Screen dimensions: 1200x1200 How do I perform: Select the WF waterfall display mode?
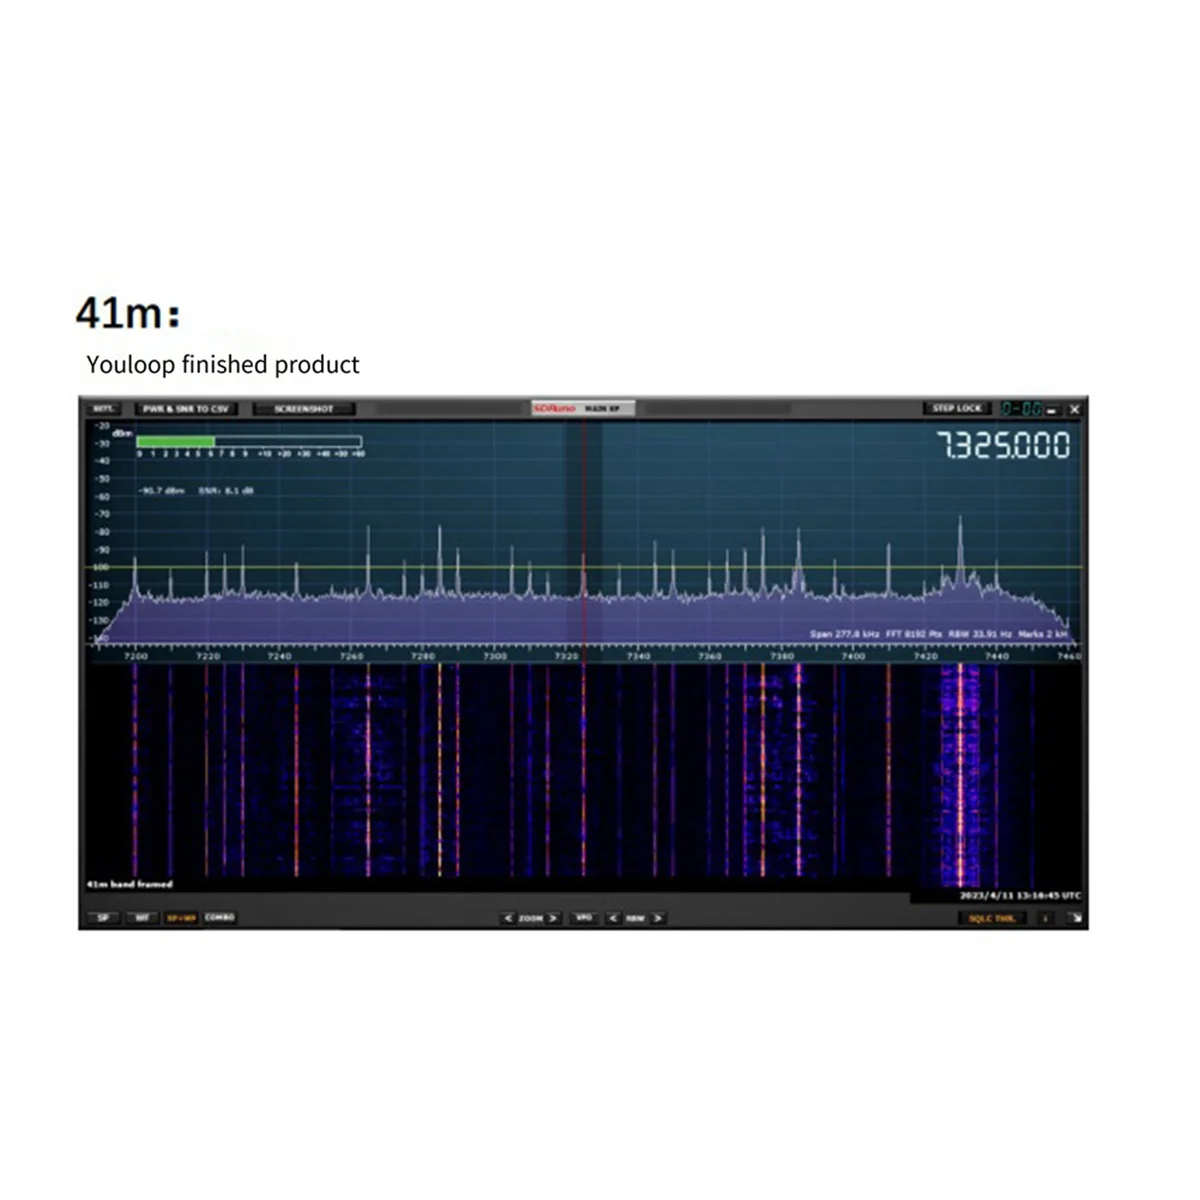click(142, 918)
